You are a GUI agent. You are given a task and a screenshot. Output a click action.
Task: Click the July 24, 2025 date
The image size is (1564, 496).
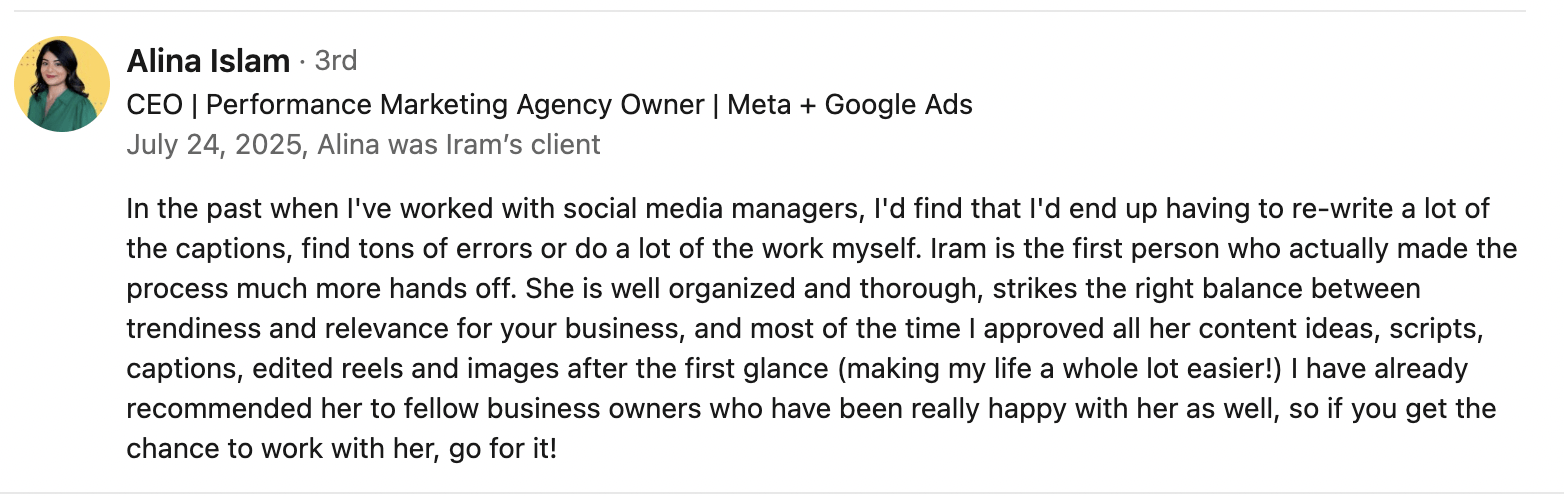pos(214,145)
